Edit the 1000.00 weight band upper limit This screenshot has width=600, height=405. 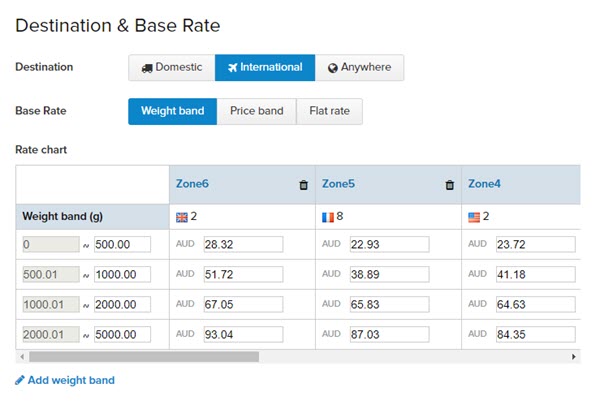122,274
